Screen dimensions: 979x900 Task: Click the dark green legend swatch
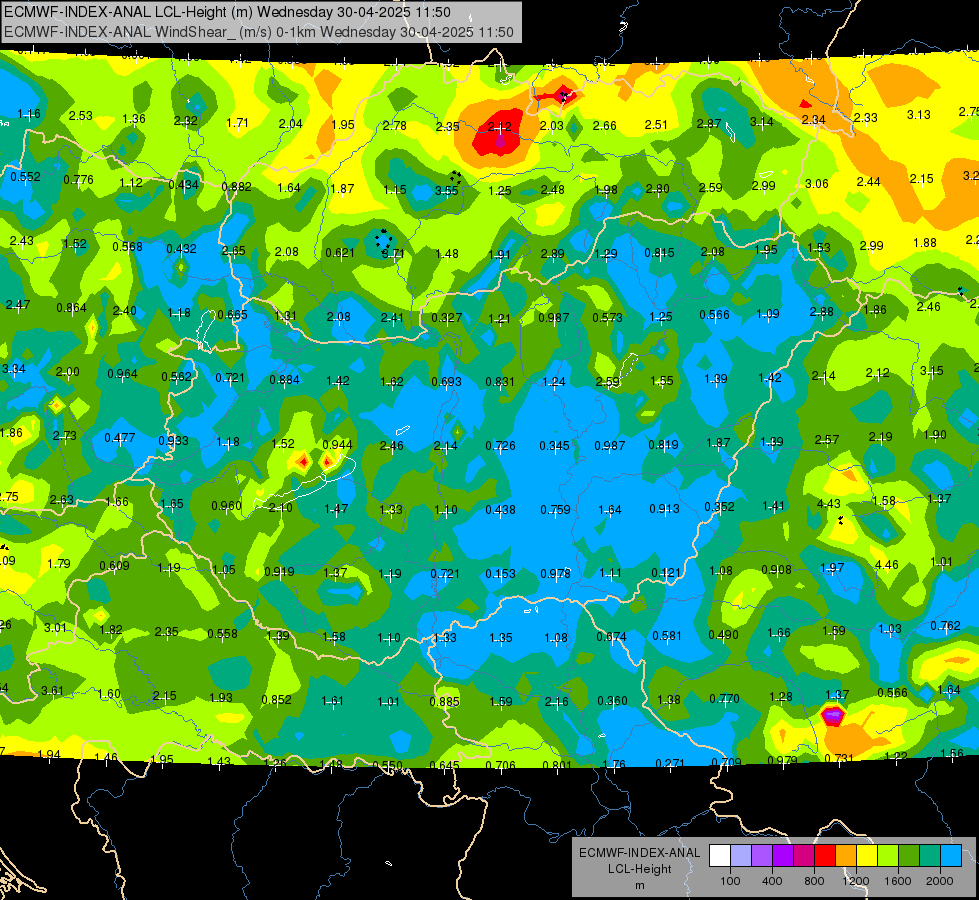(x=909, y=856)
